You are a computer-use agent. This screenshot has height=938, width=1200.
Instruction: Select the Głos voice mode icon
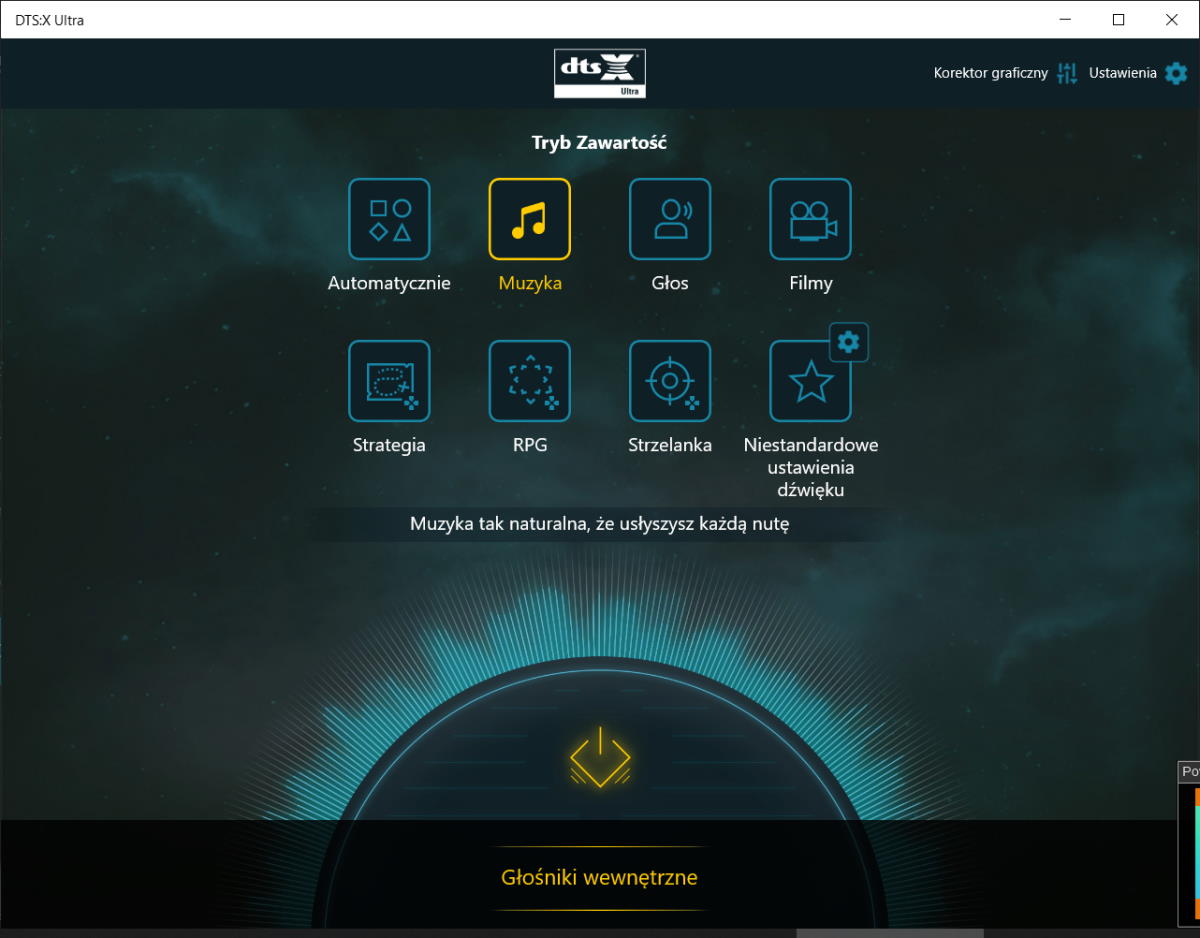pos(670,219)
